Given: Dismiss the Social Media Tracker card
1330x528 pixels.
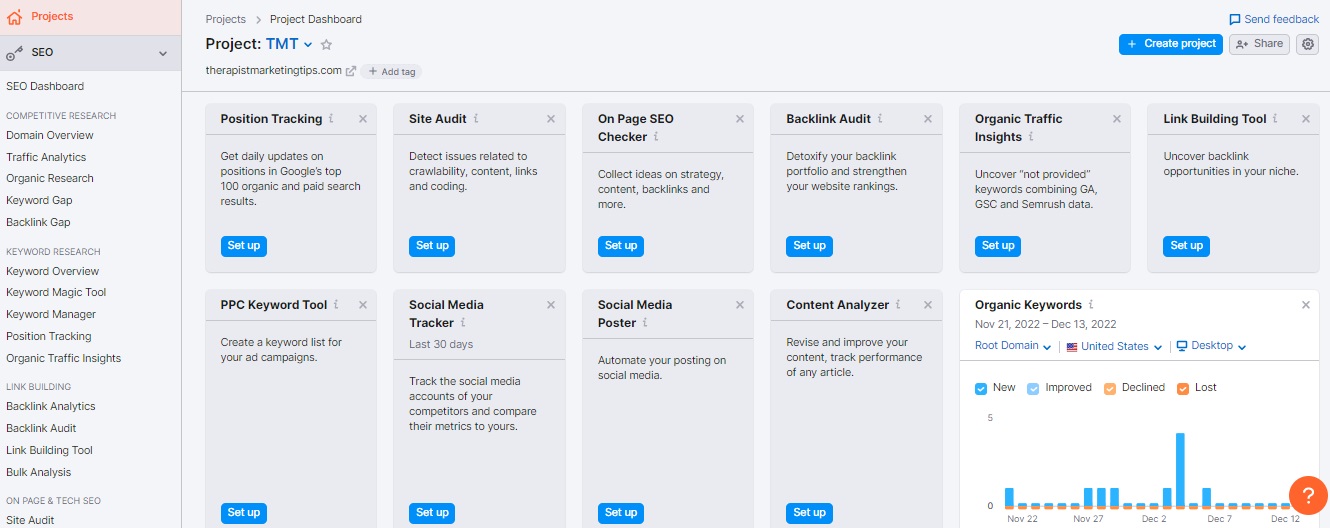Looking at the screenshot, I should (551, 305).
